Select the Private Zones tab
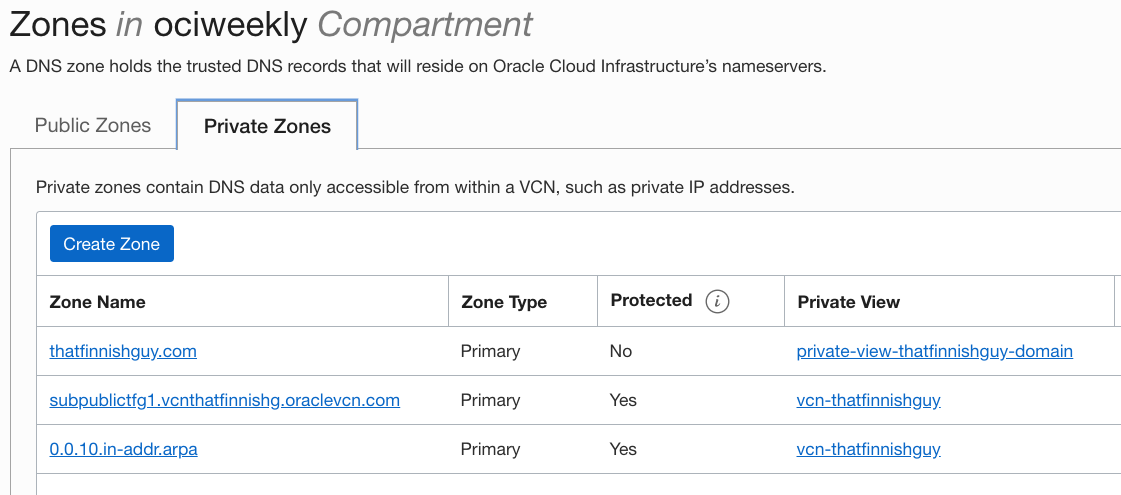Viewport: 1121px width, 495px height. [267, 126]
